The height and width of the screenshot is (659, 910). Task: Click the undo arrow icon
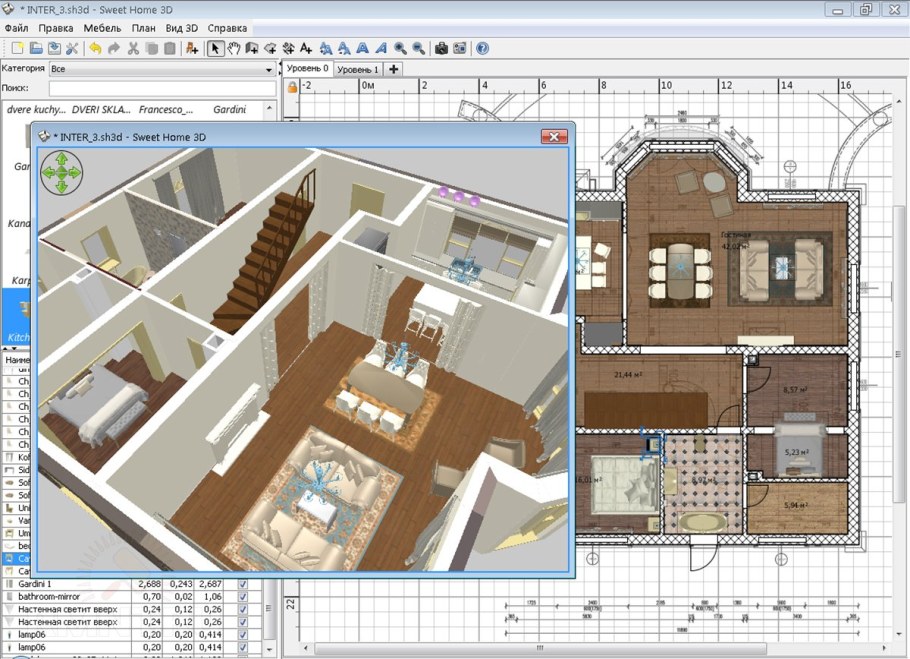pyautogui.click(x=96, y=48)
